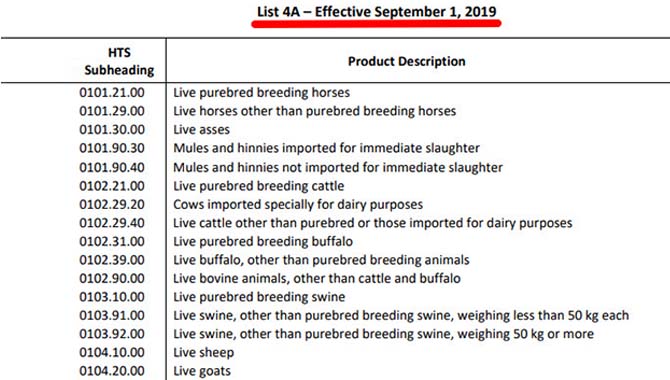
Task: Click the HTS Subheading column header
Action: point(119,61)
